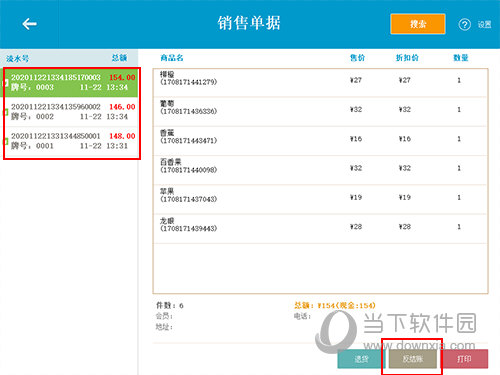The width and height of the screenshot is (500, 375).
Task: Click ¥16 in the 折扣价 column
Action: 405,139
